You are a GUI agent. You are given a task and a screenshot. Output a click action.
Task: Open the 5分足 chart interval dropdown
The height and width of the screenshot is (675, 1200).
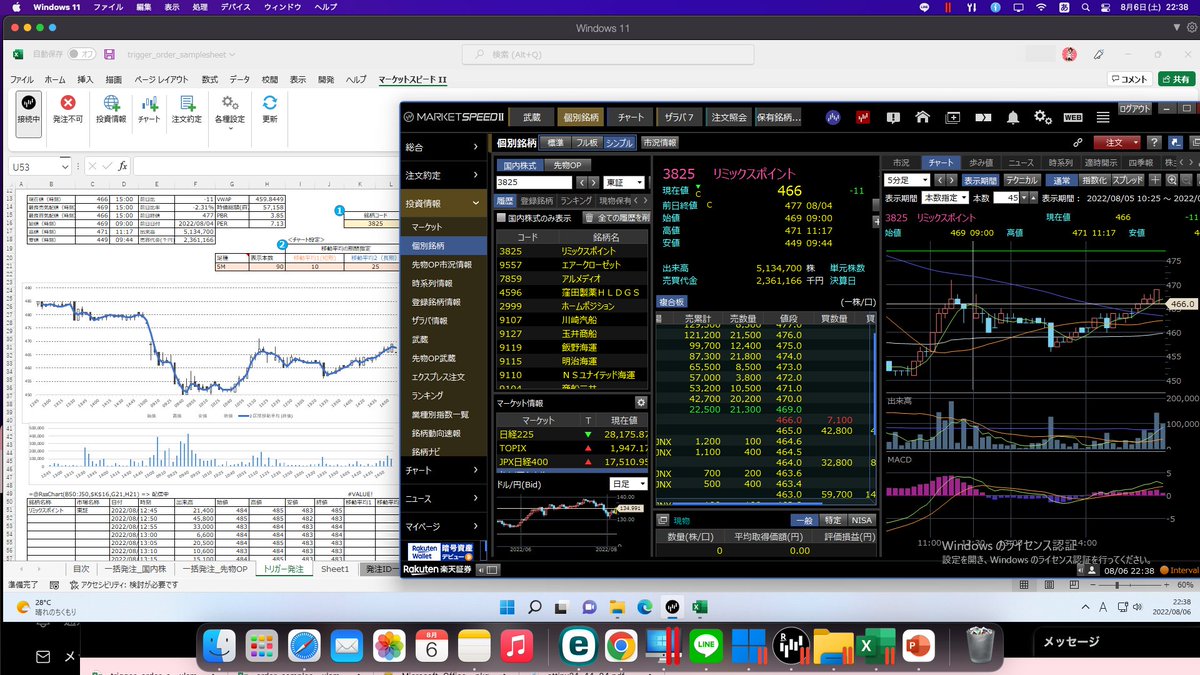click(907, 180)
